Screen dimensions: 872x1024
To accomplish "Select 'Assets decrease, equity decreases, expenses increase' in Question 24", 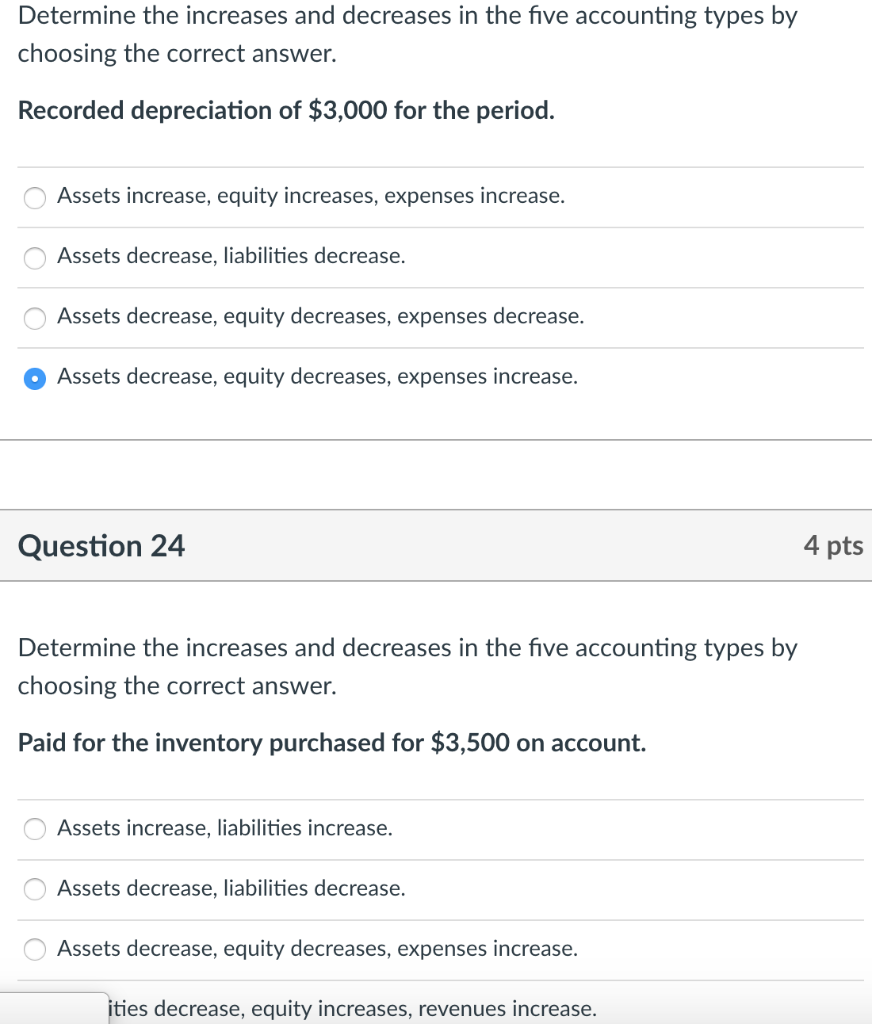I will coord(34,948).
